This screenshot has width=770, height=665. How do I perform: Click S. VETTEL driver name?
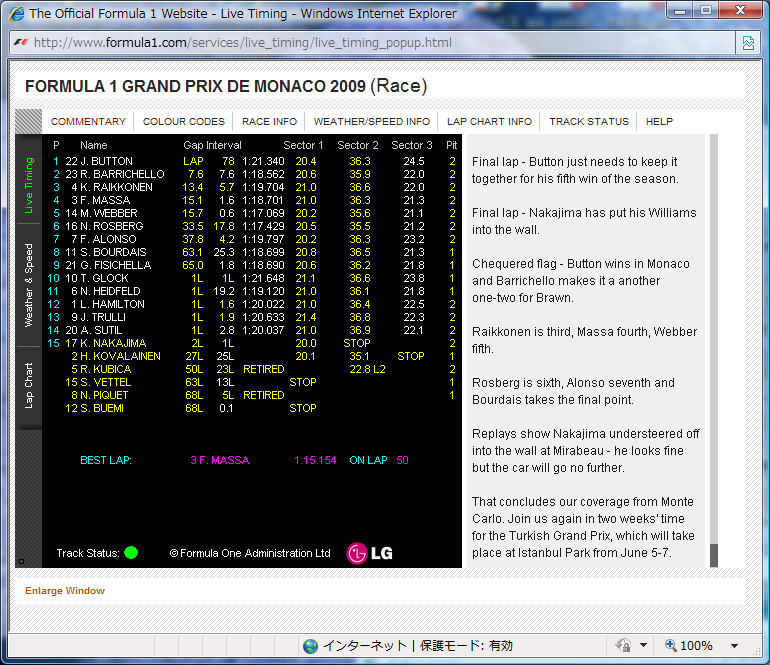(106, 382)
